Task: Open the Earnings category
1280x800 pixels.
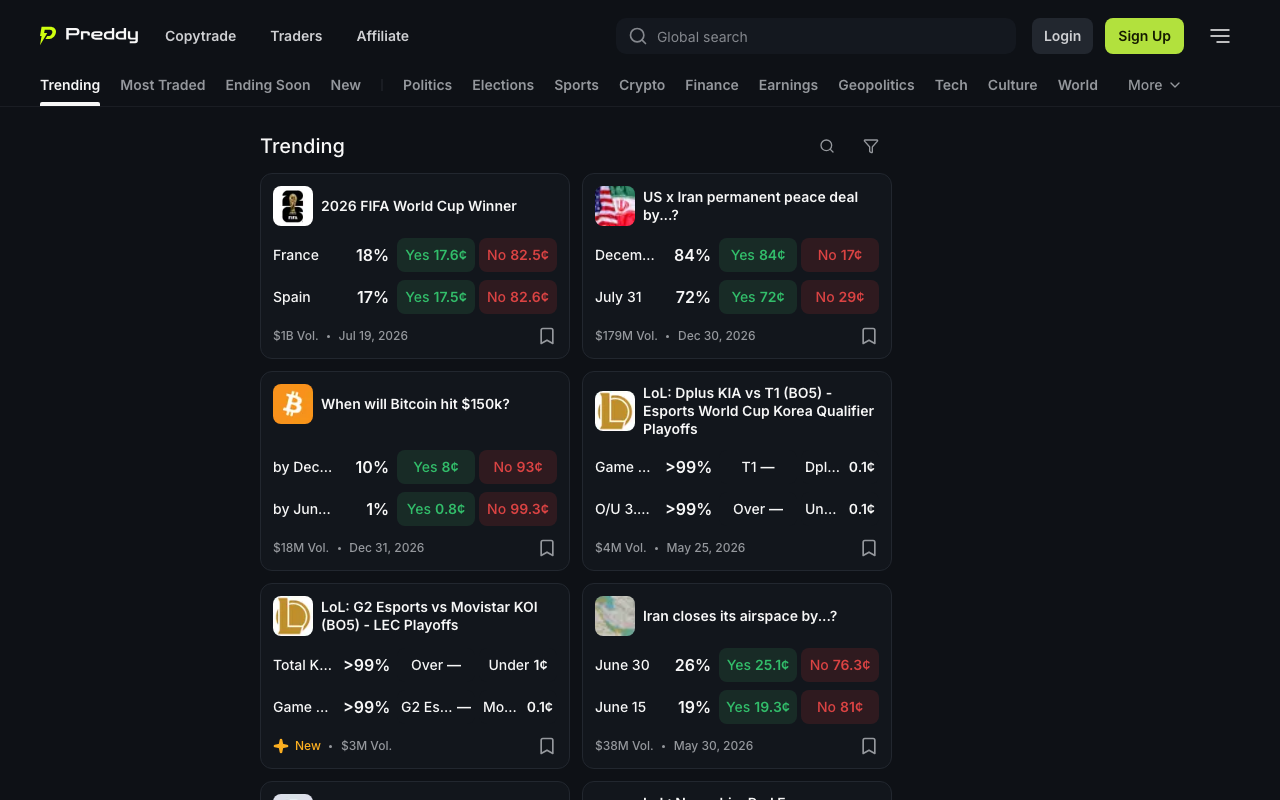Action: point(788,85)
